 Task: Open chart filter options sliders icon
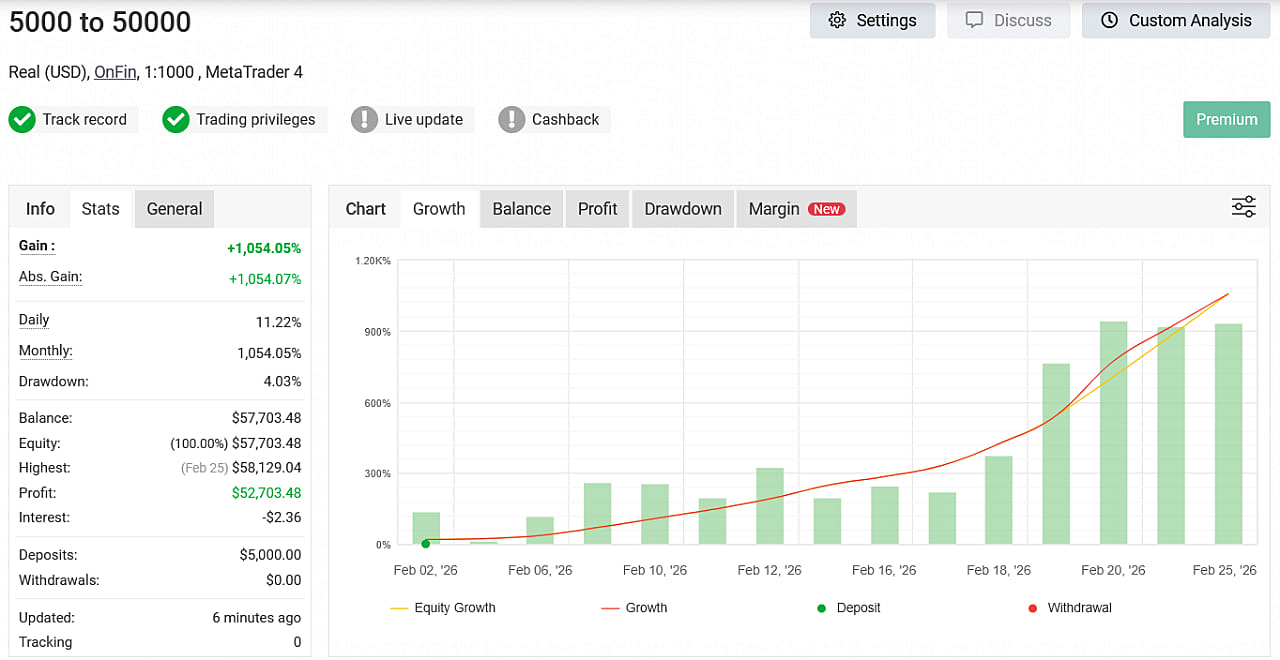pyautogui.click(x=1243, y=207)
